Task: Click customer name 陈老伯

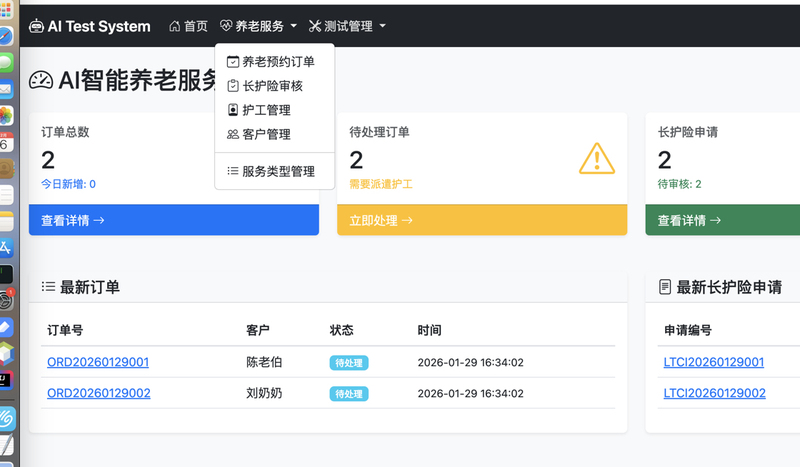Action: pyautogui.click(x=264, y=362)
